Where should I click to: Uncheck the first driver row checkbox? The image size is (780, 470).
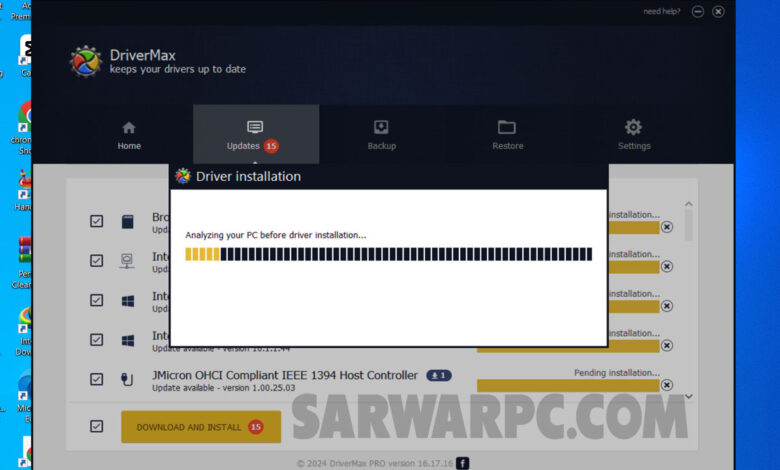(x=97, y=221)
